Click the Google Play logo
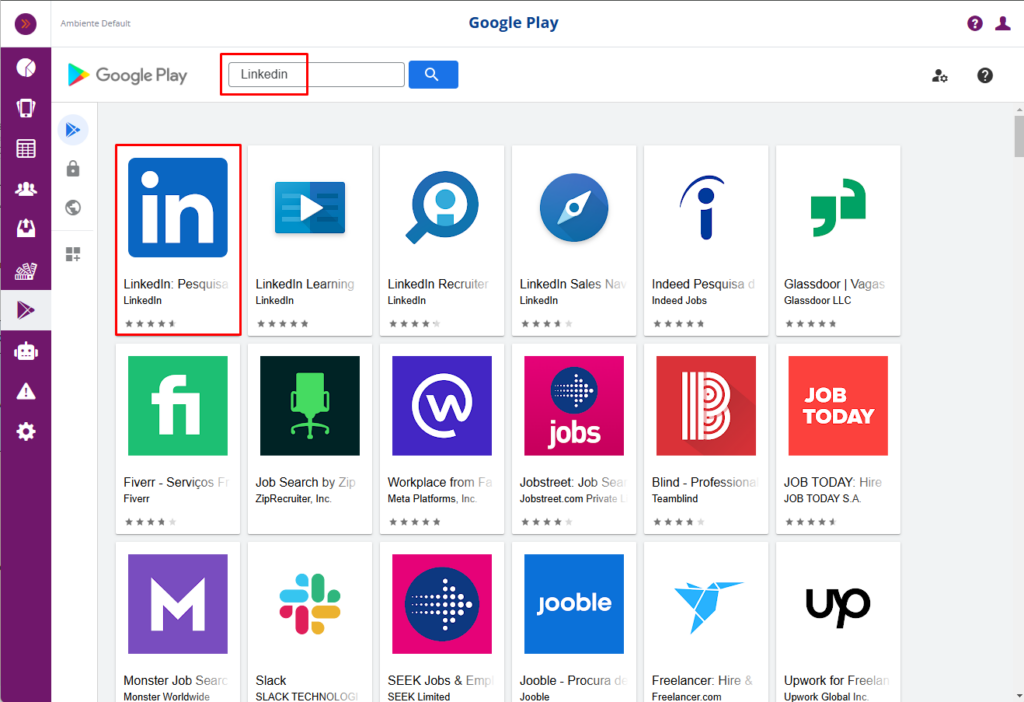 coord(127,75)
